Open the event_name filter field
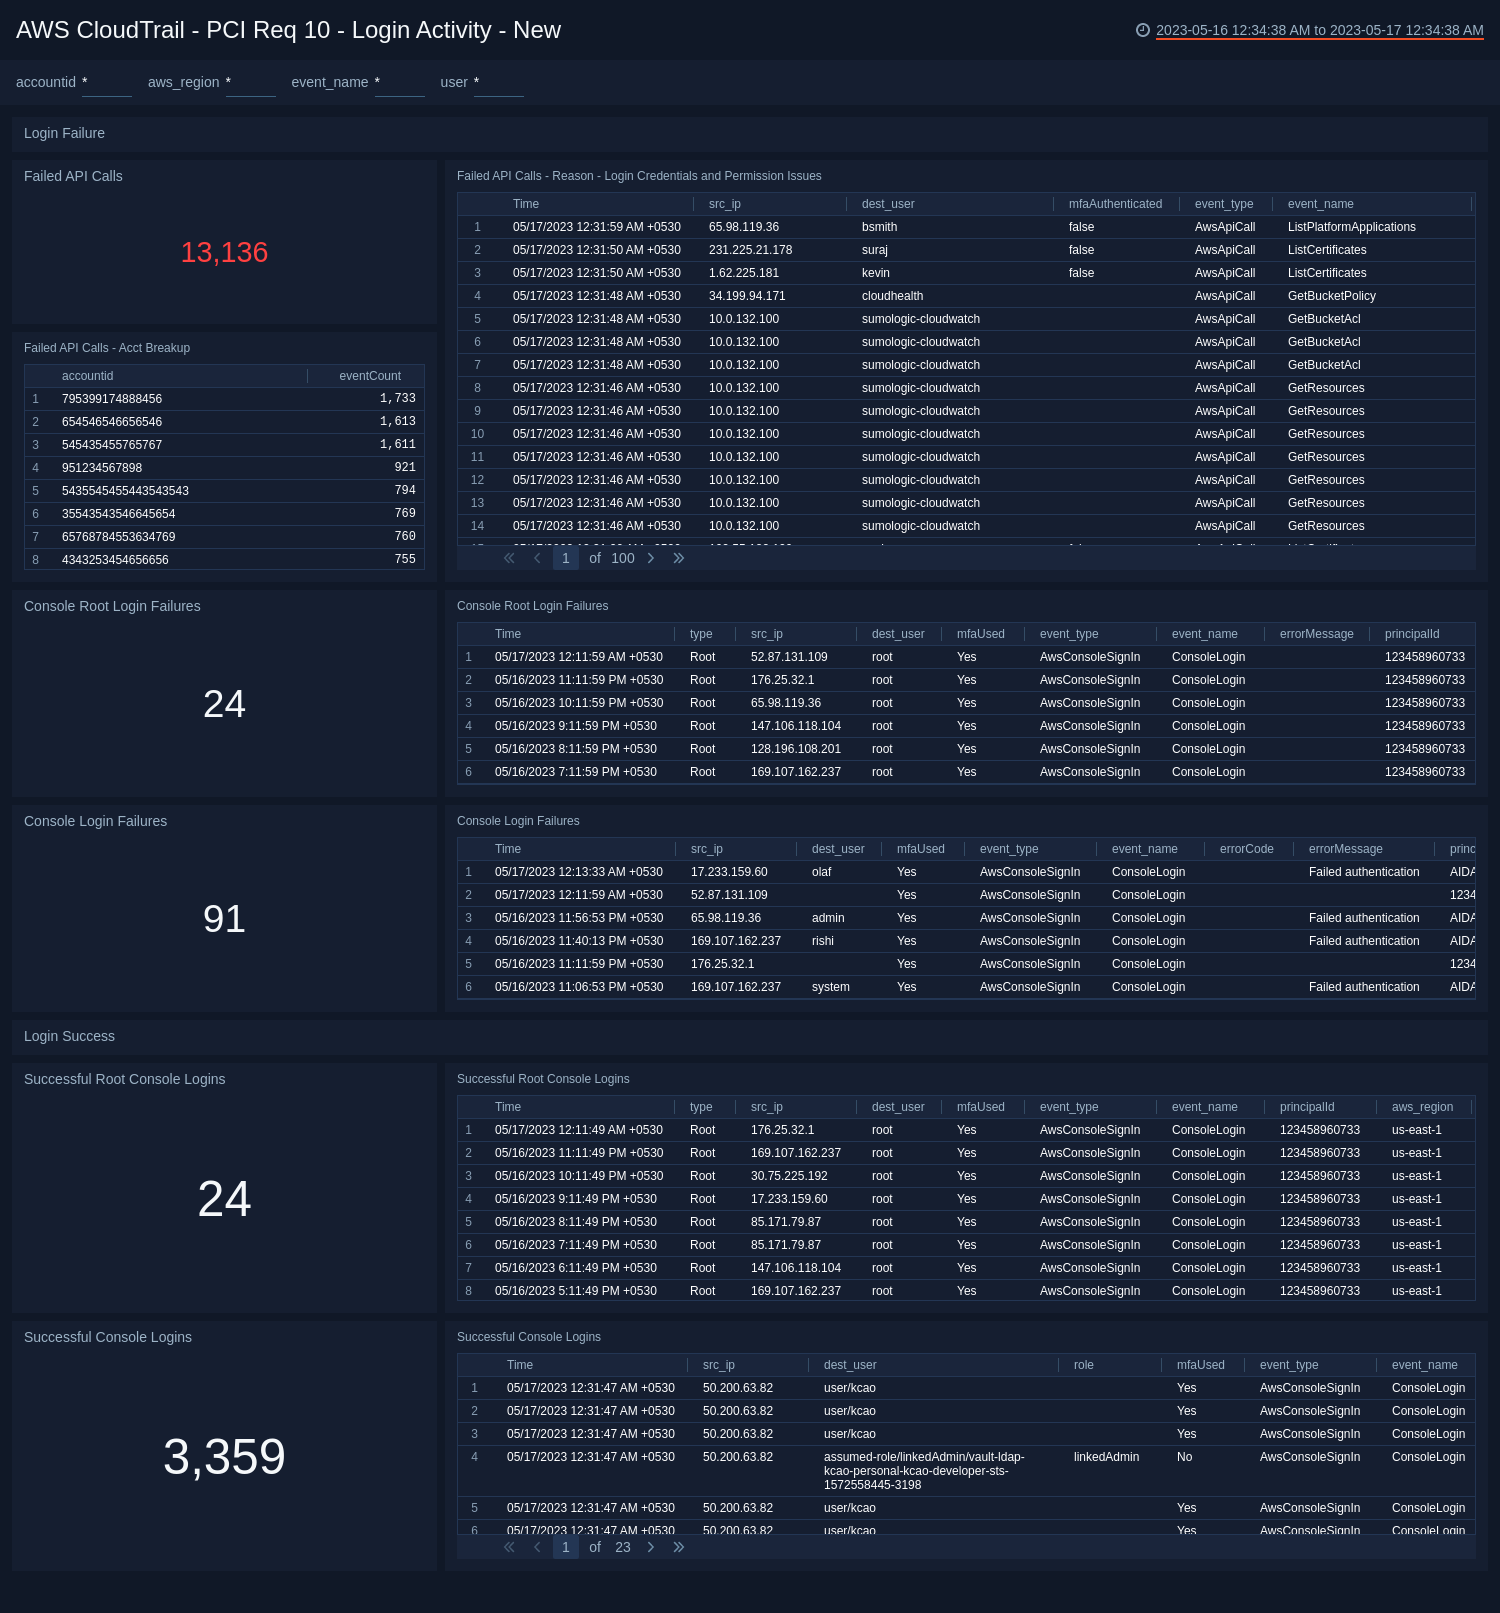This screenshot has height=1613, width=1500. [399, 83]
